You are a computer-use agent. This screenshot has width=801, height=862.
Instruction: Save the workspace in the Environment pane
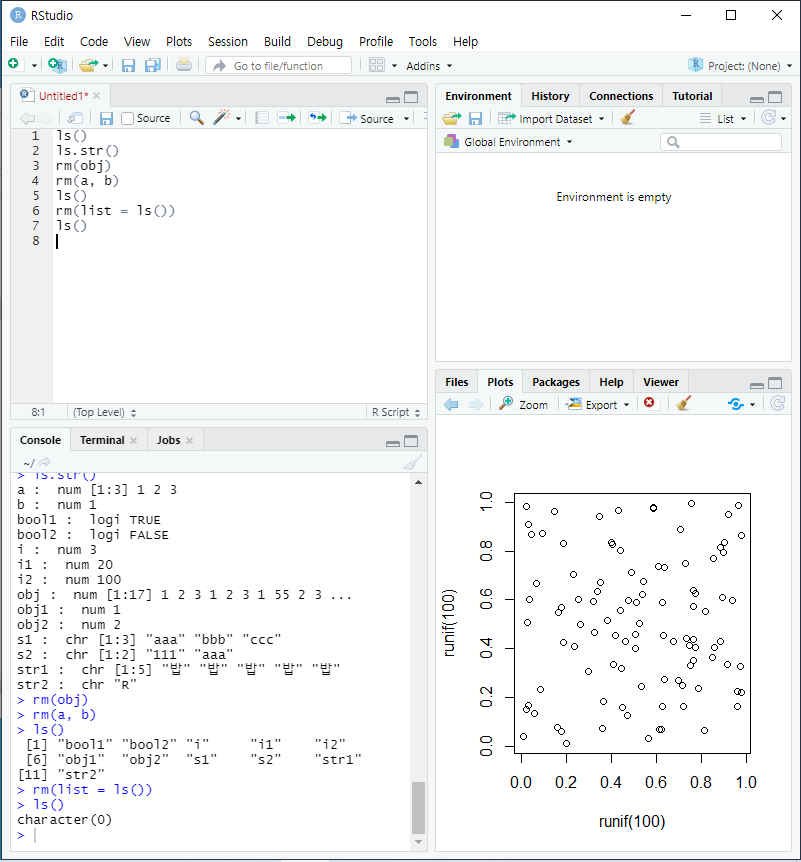click(x=476, y=118)
